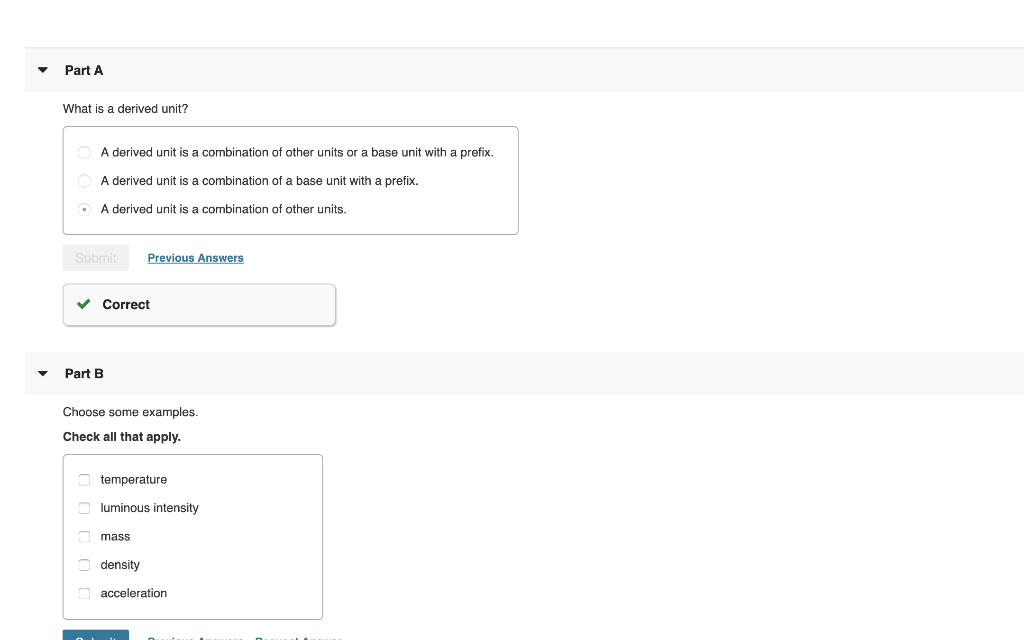Tick the mass checkbox
This screenshot has width=1024, height=640.
pyautogui.click(x=85, y=537)
